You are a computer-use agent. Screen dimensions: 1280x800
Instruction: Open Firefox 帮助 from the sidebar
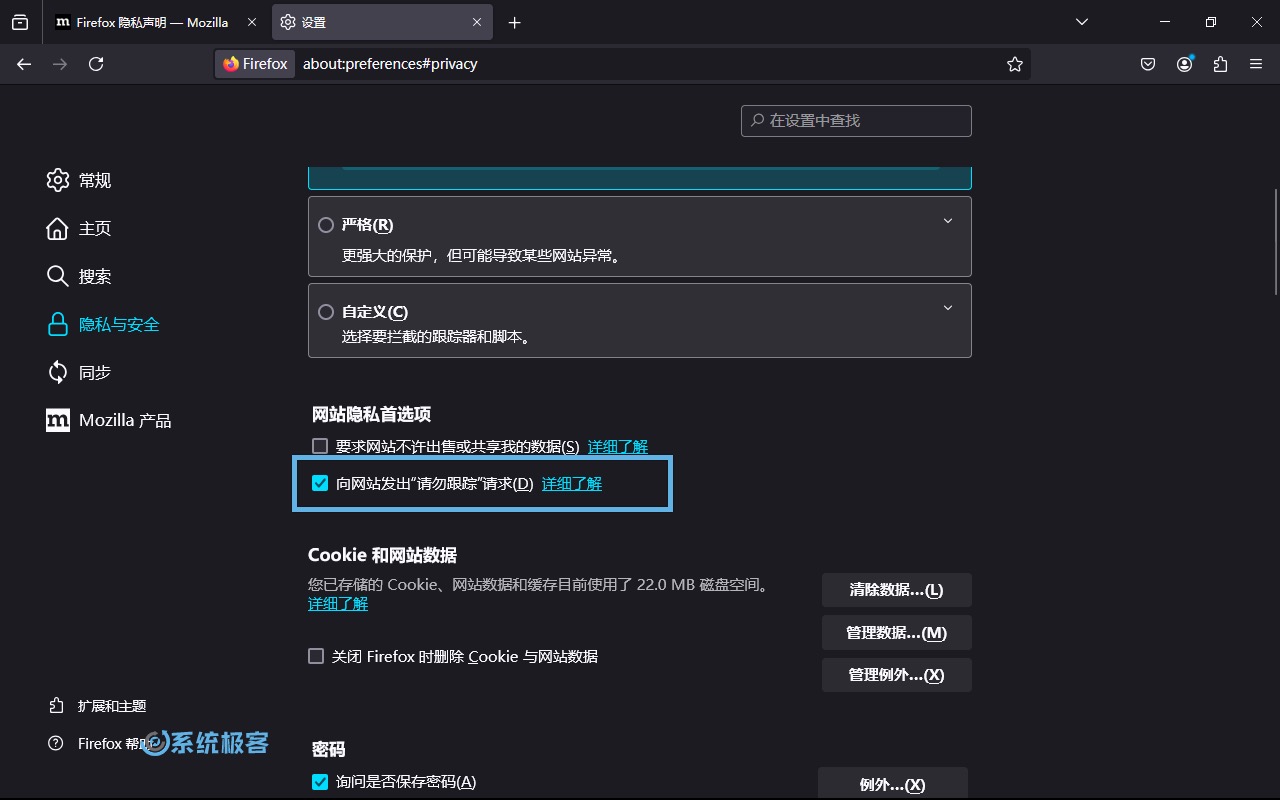coord(99,744)
